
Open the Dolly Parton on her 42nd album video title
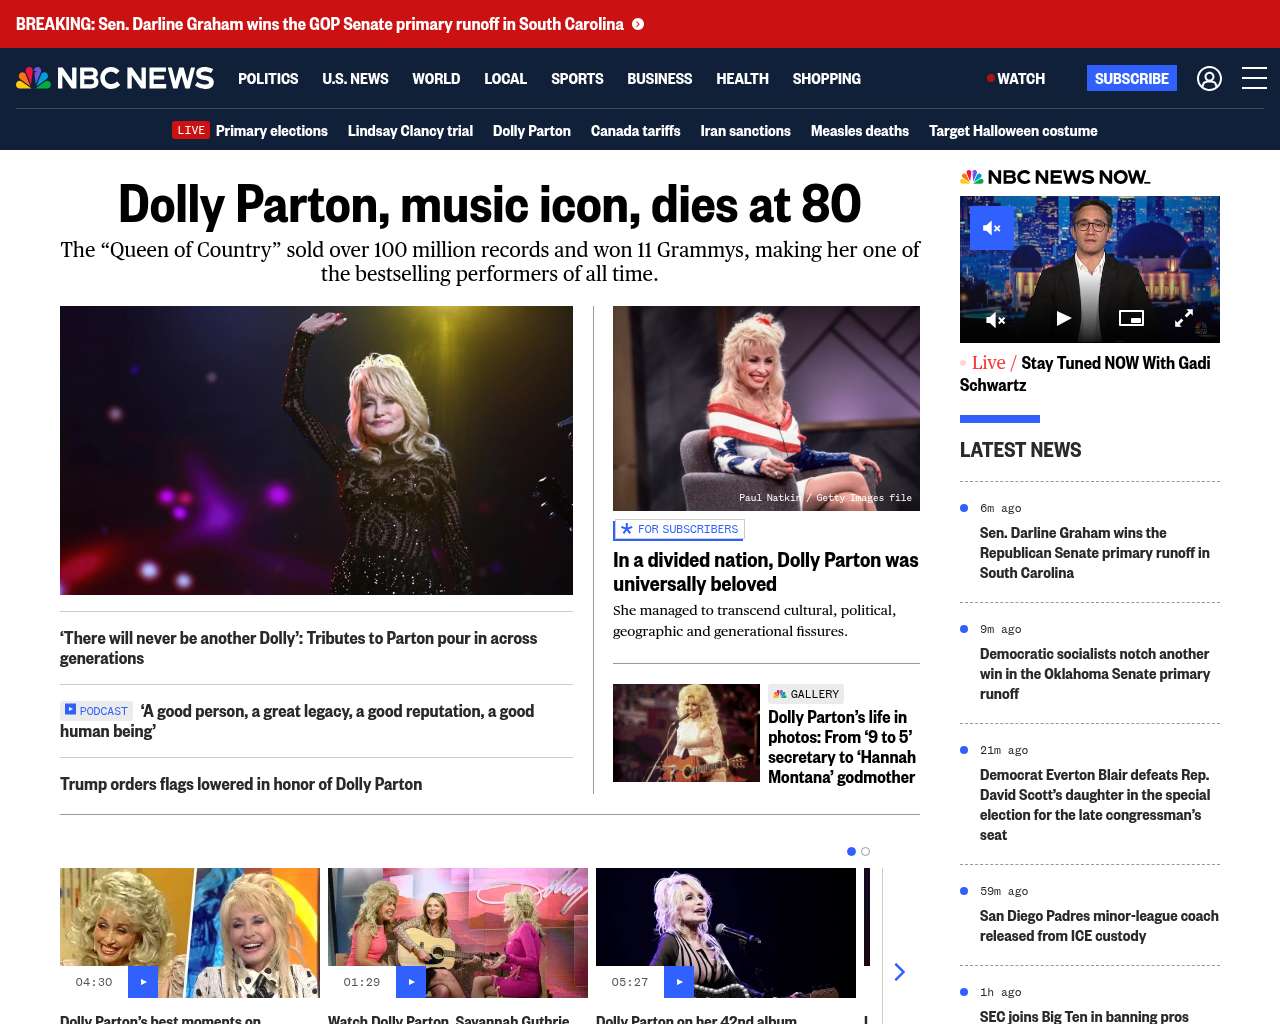coord(696,1019)
